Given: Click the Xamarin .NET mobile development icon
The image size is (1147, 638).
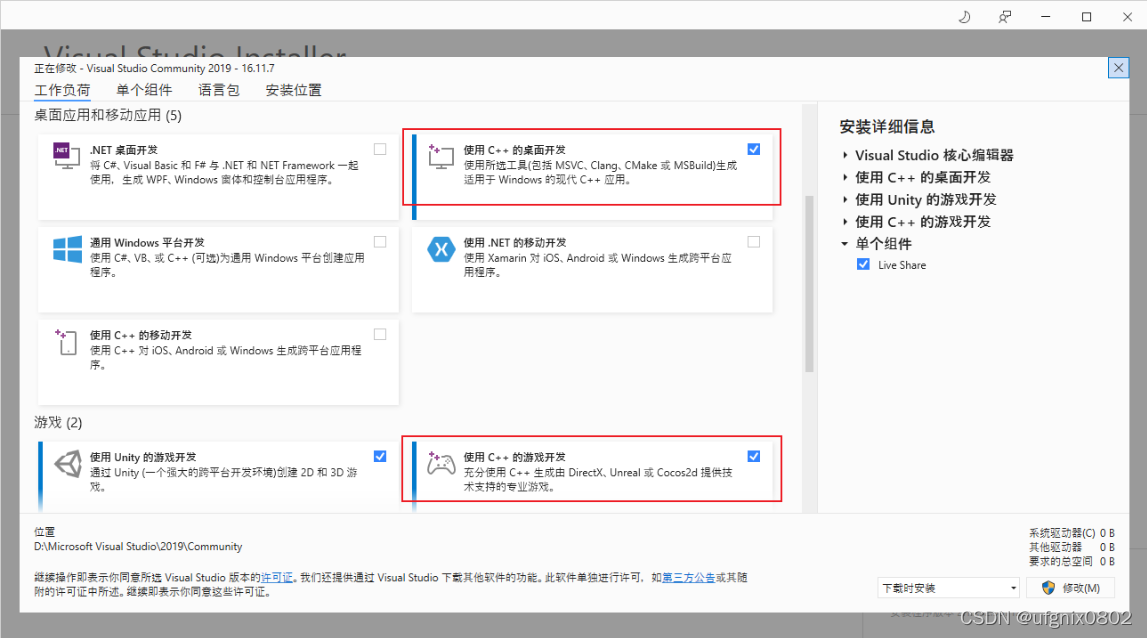Looking at the screenshot, I should 441,249.
